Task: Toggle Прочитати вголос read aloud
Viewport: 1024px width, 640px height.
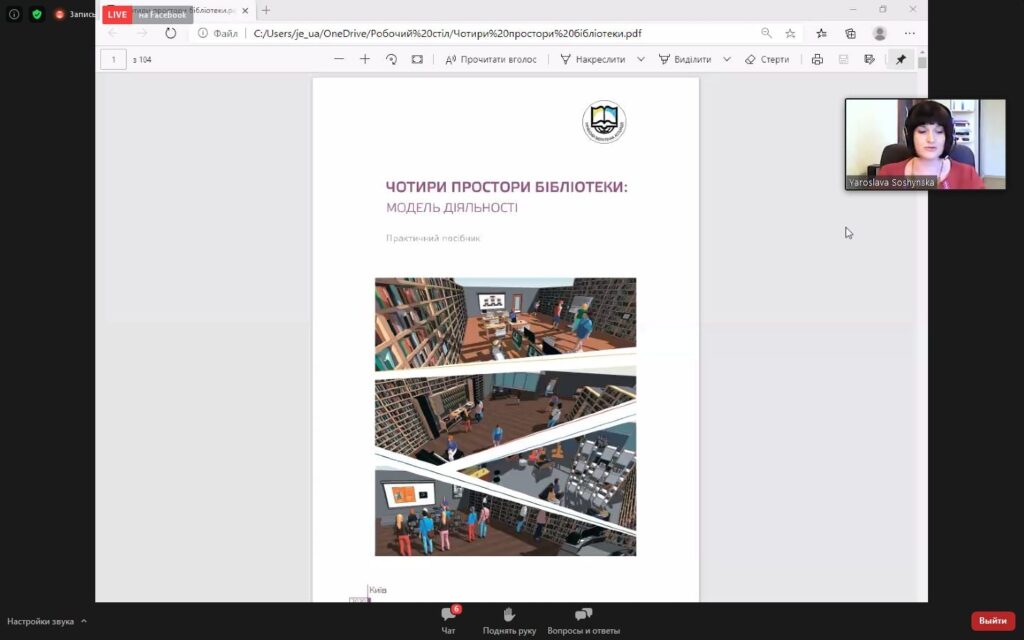Action: coord(491,59)
